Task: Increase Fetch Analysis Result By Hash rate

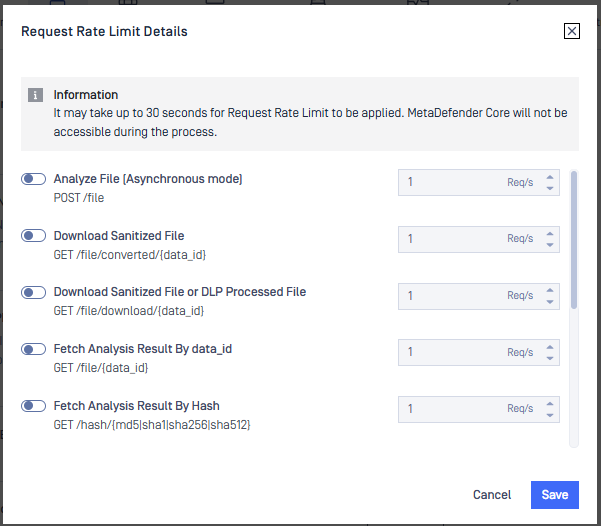Action: (549, 404)
